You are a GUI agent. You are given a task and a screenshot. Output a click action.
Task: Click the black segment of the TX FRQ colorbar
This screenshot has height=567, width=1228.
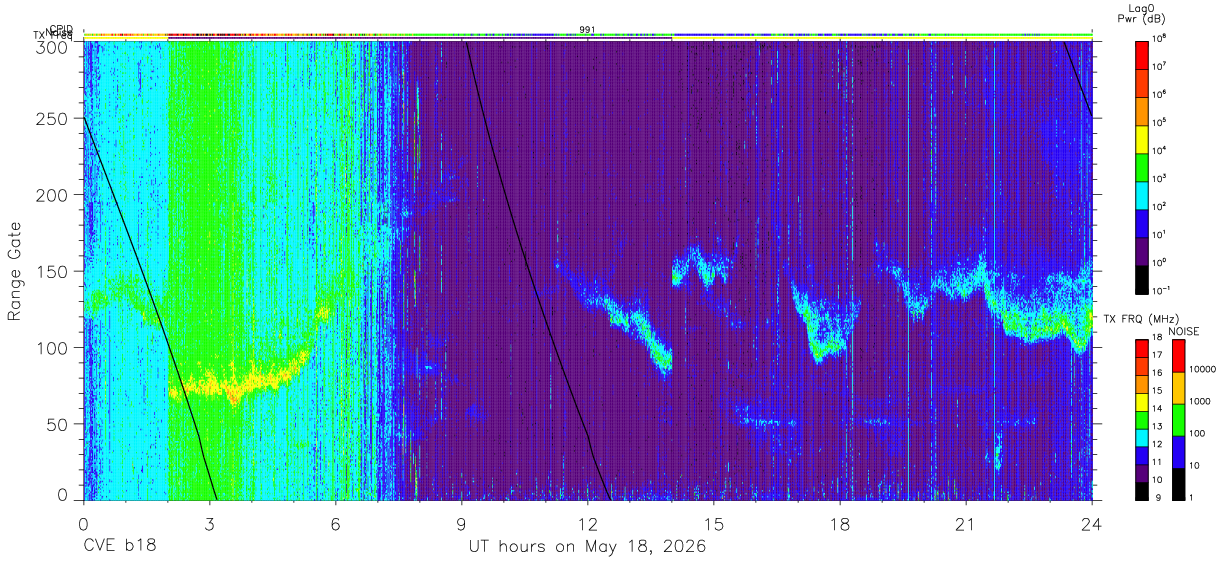coord(1142,491)
